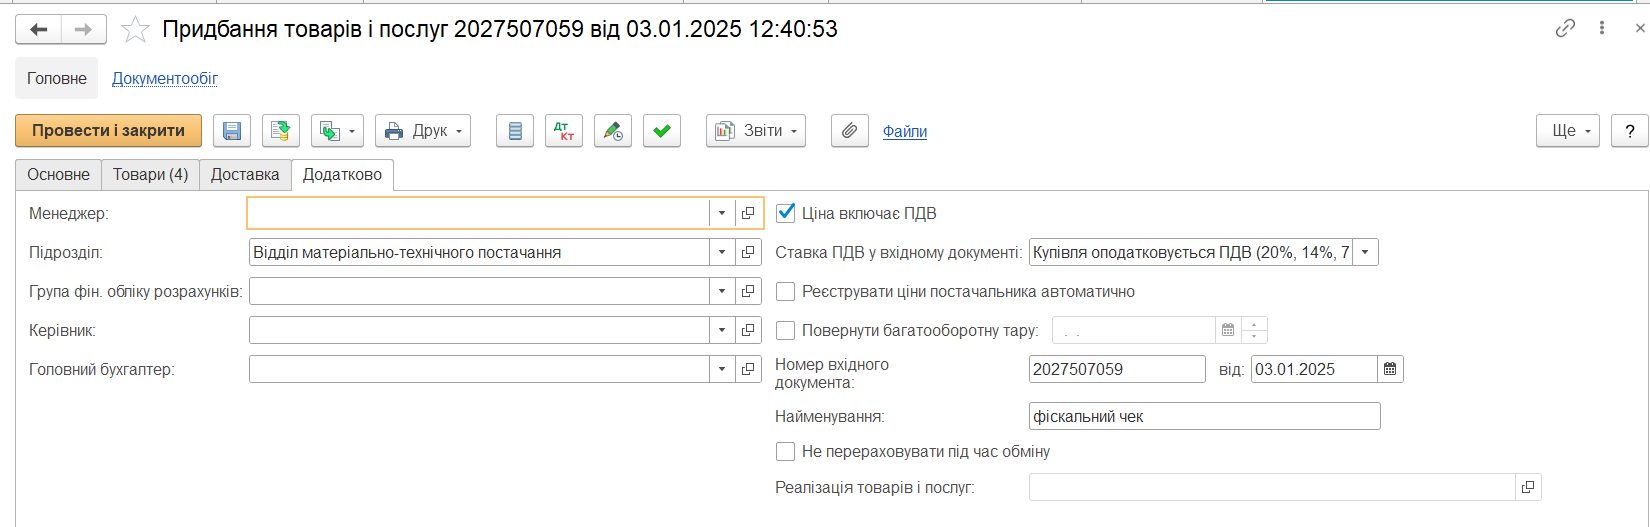Expand the Друк print menu
The width and height of the screenshot is (1650, 527).
[x=423, y=131]
